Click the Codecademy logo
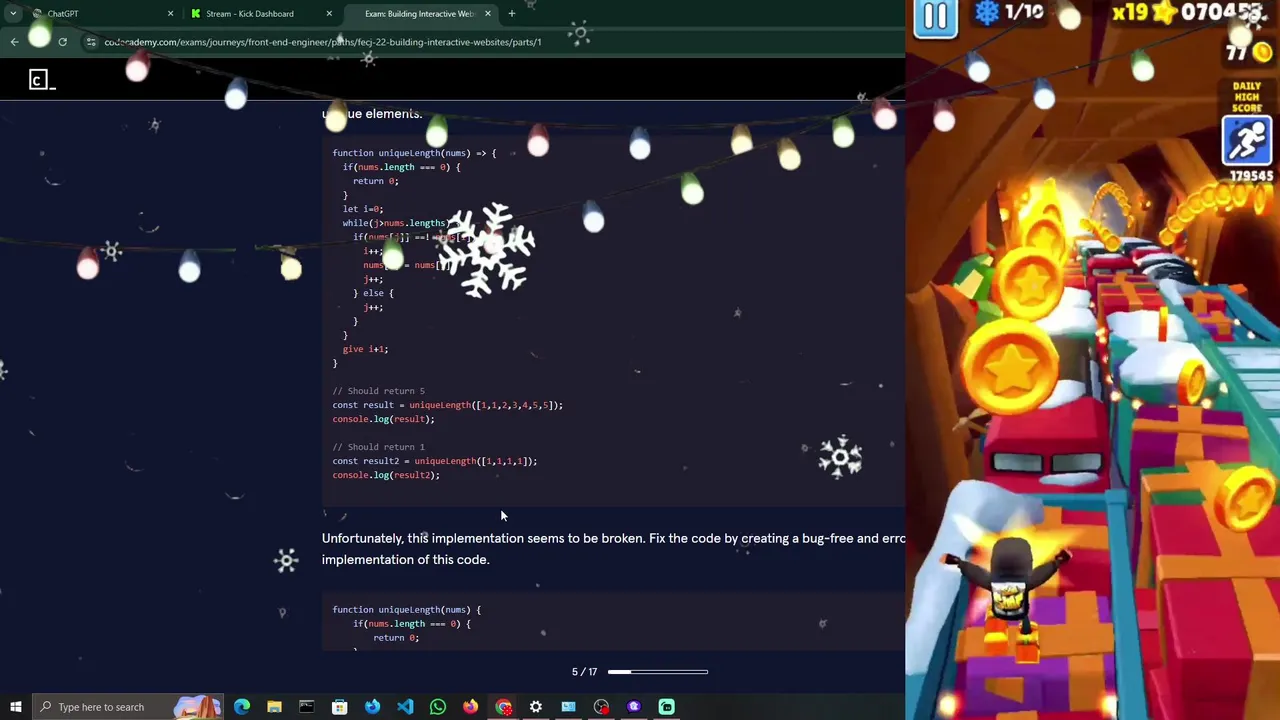Viewport: 1280px width, 720px height. click(41, 79)
